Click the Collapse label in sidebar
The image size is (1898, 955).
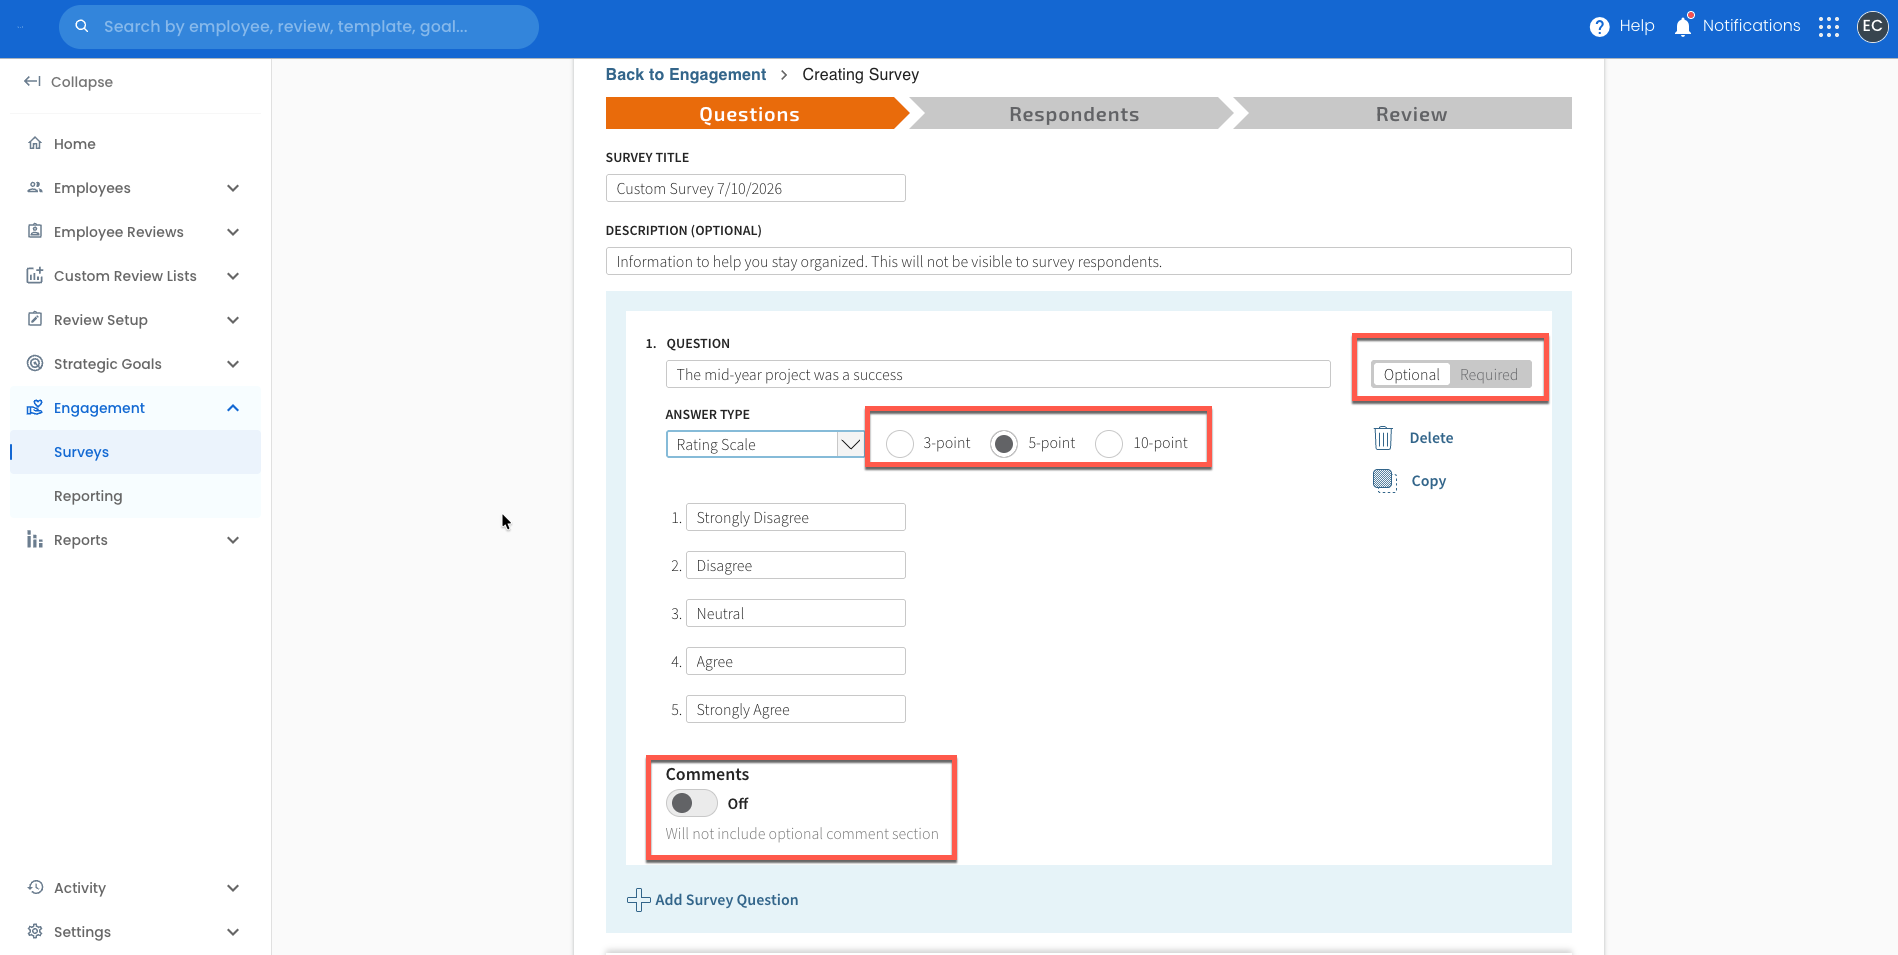(x=82, y=82)
